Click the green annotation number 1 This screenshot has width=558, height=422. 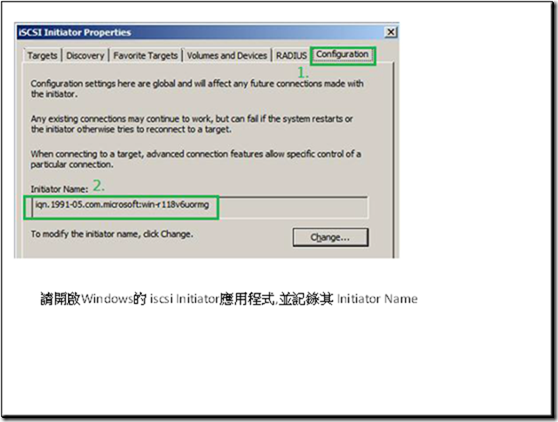pyautogui.click(x=302, y=73)
